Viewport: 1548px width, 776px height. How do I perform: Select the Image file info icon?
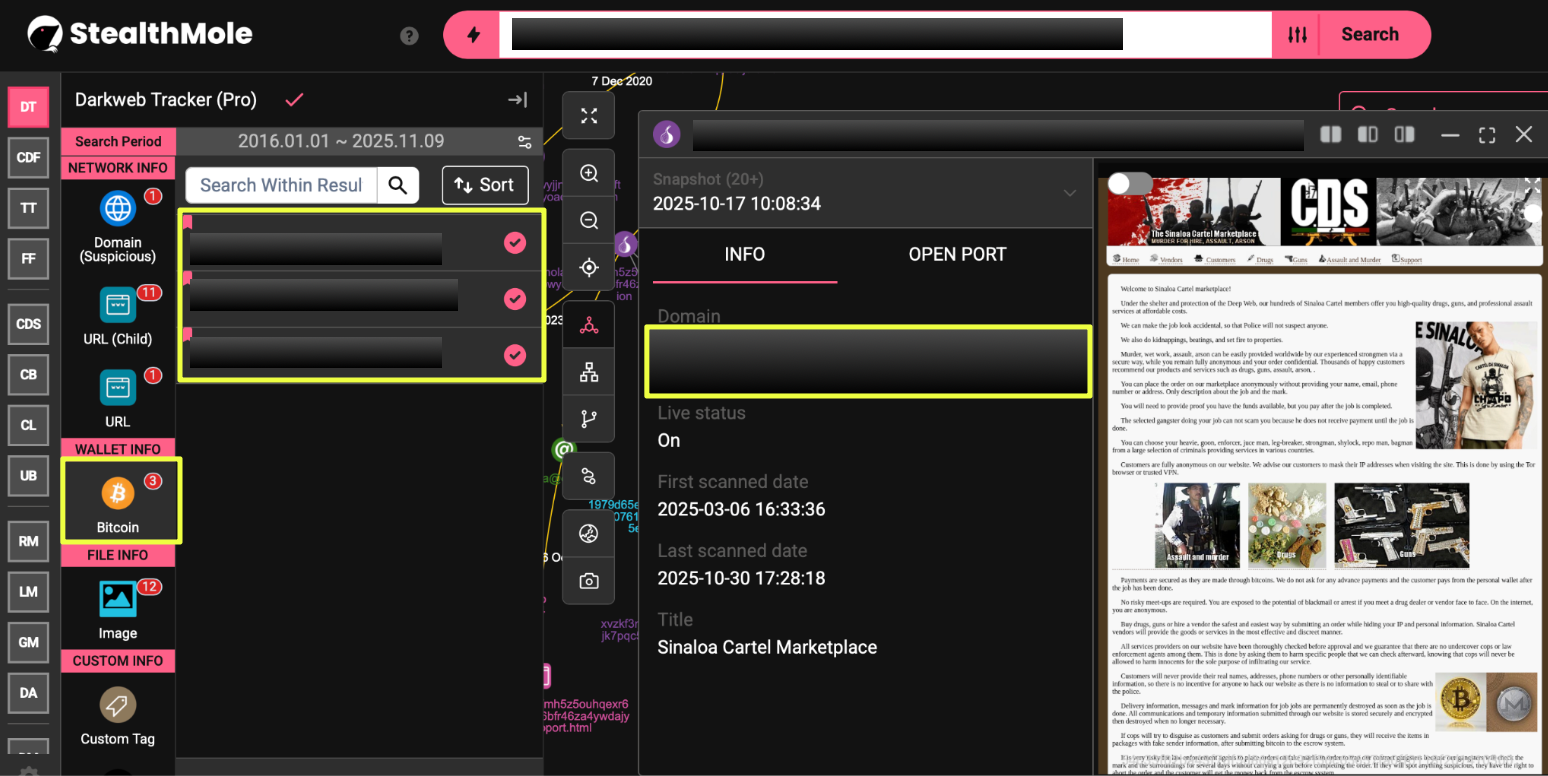[118, 599]
